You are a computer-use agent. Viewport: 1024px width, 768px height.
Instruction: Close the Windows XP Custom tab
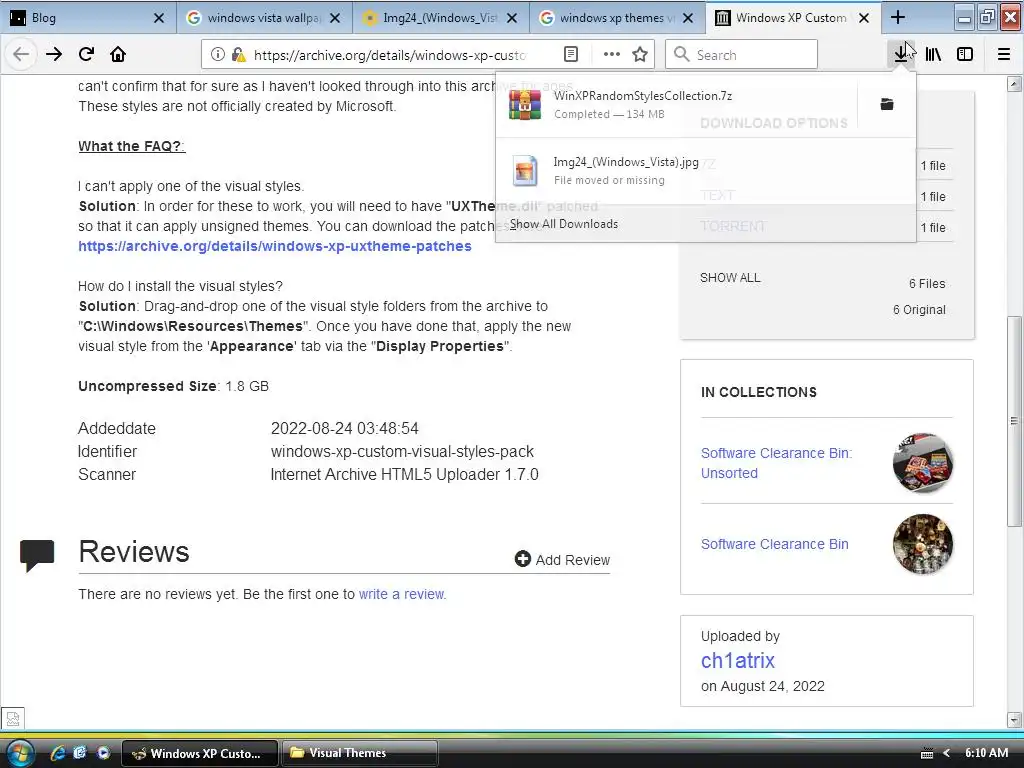coord(864,18)
